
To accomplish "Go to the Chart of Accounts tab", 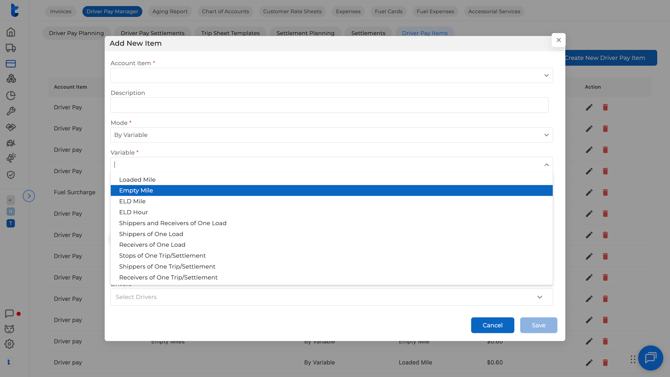I will [225, 12].
